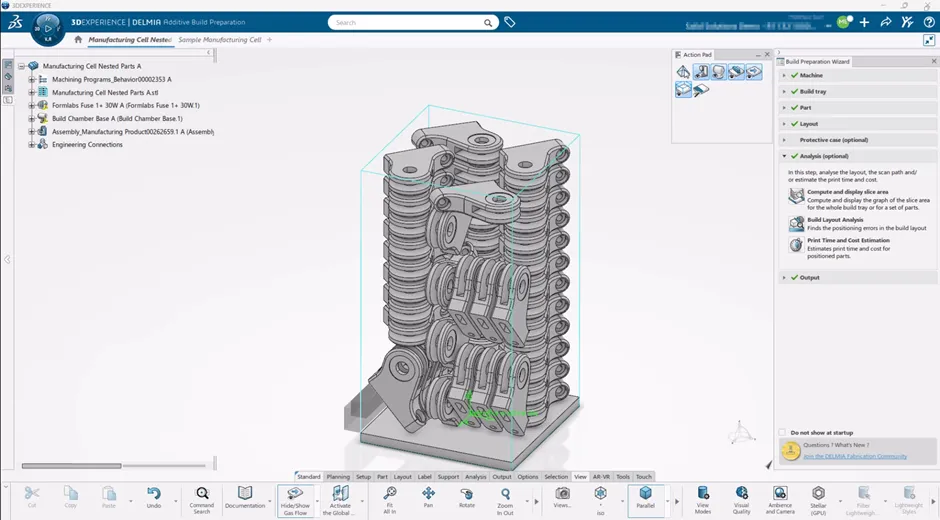Click first Action Pad selection icon
The image size is (940, 520).
[x=683, y=72]
